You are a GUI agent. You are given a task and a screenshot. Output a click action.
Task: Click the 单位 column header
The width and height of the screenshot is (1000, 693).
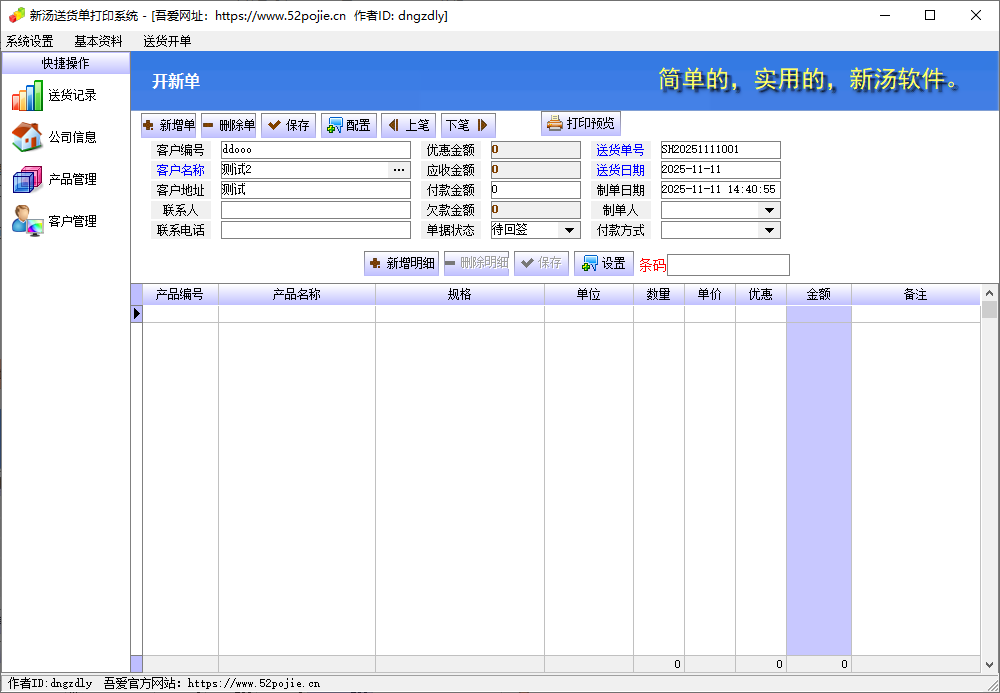click(589, 295)
